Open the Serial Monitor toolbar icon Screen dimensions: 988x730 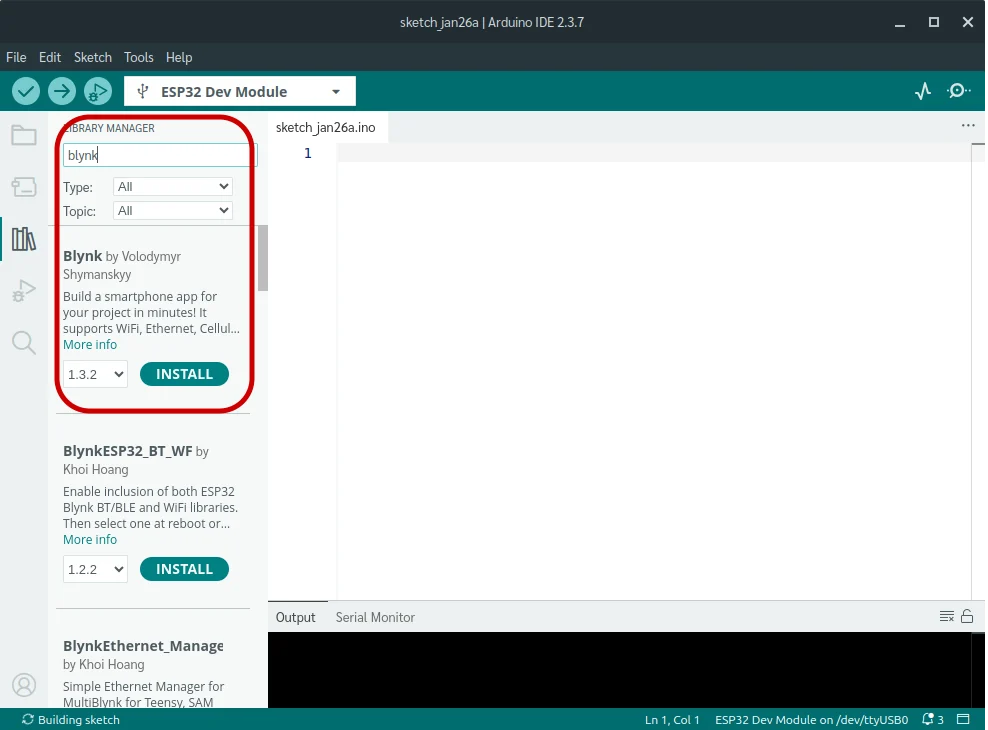click(959, 91)
